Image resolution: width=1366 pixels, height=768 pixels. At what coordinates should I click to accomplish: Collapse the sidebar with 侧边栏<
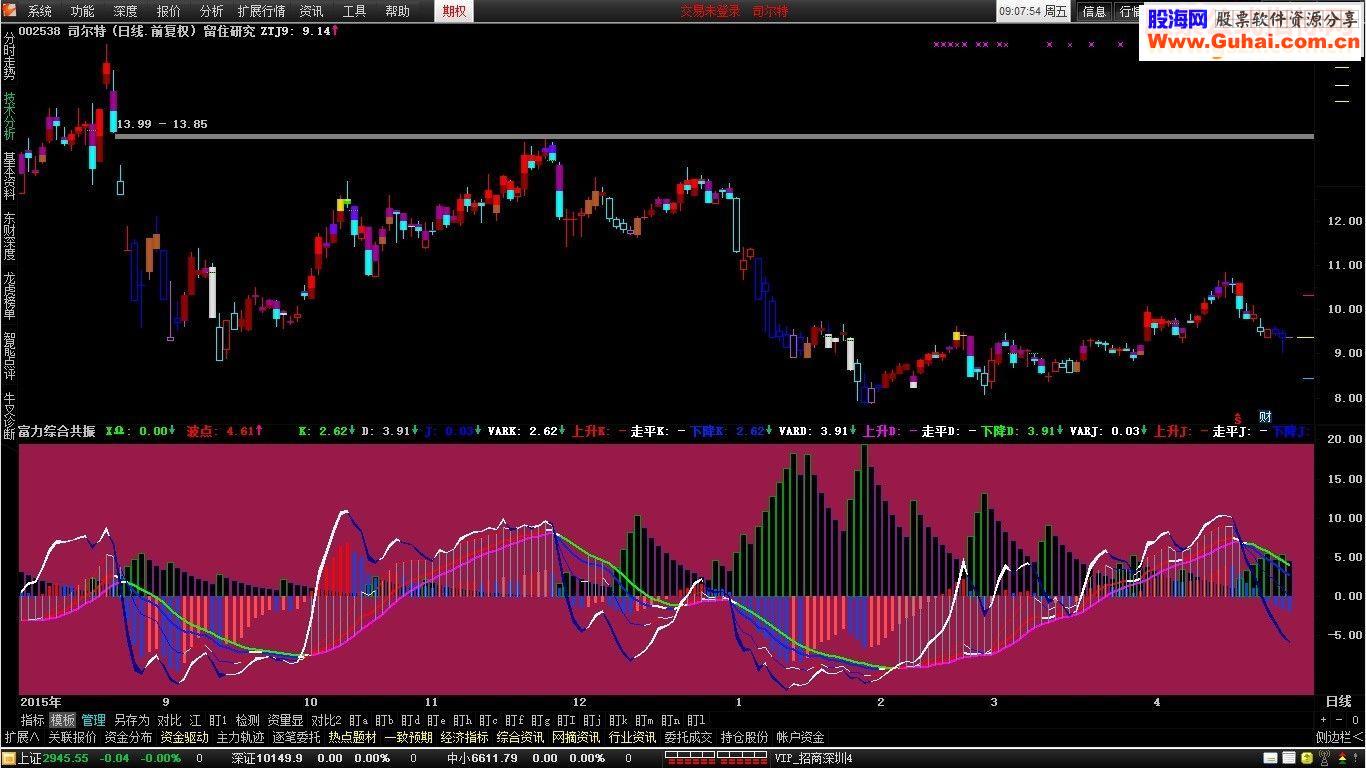tap(1338, 737)
